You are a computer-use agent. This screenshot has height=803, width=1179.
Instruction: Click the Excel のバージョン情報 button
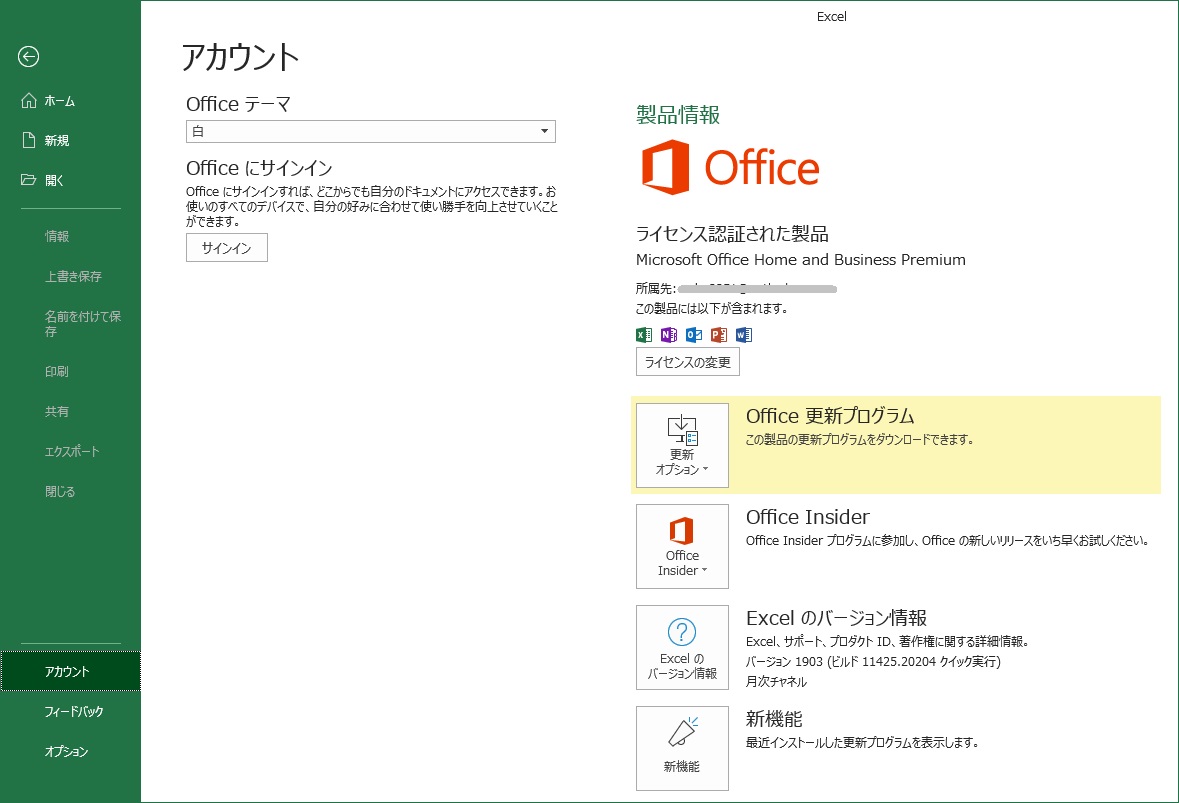(x=682, y=647)
